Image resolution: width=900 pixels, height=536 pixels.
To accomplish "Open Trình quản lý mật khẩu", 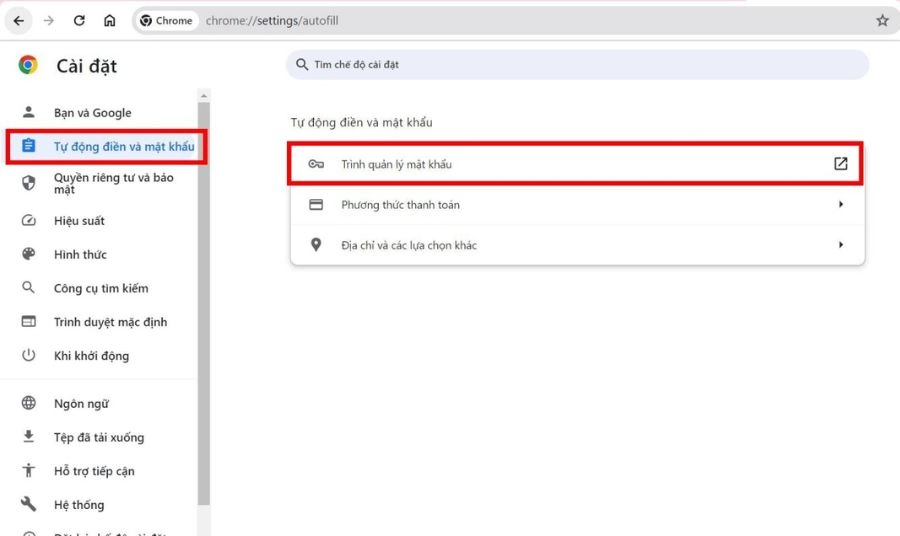I will 575,164.
